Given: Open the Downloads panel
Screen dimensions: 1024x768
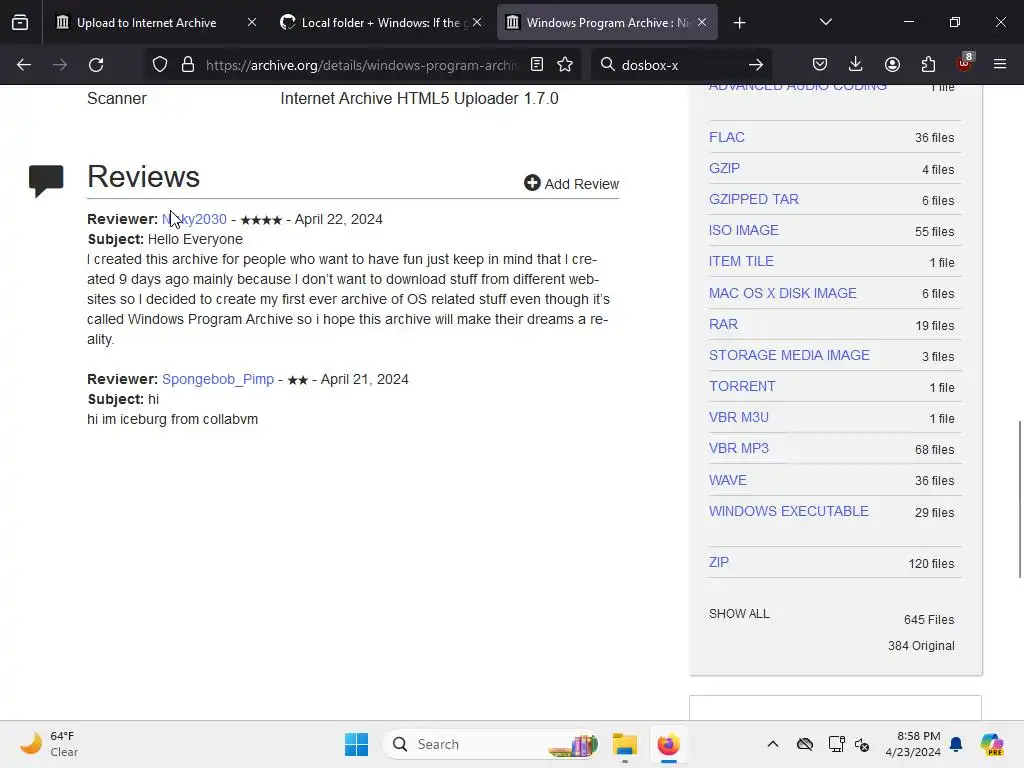Looking at the screenshot, I should 856,65.
